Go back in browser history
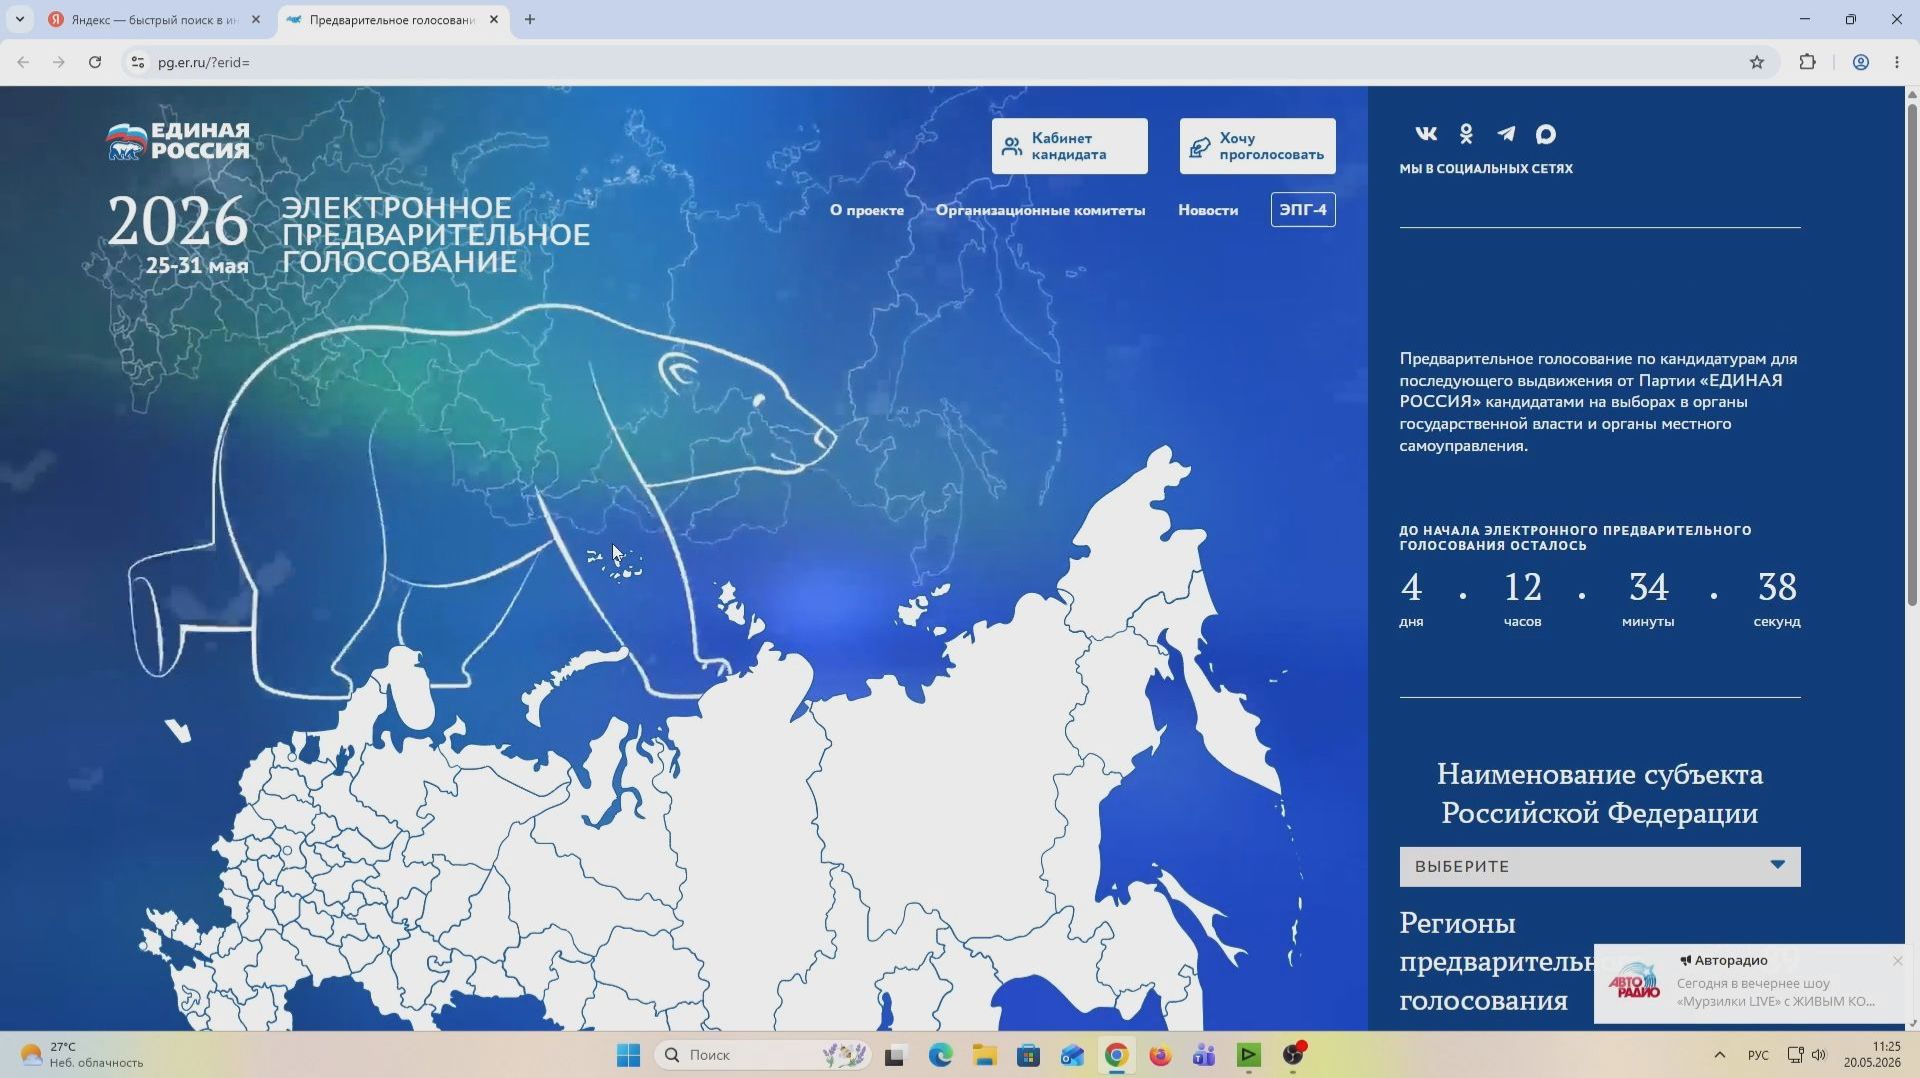Viewport: 1920px width, 1078px height. click(23, 62)
